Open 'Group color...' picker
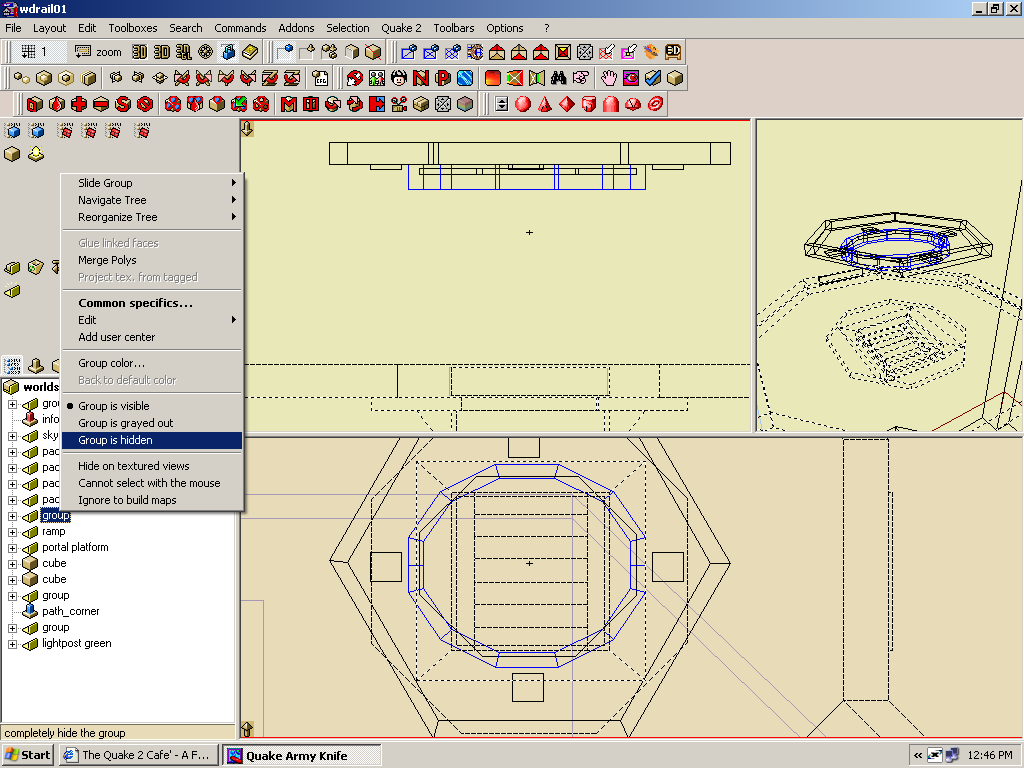 point(111,363)
